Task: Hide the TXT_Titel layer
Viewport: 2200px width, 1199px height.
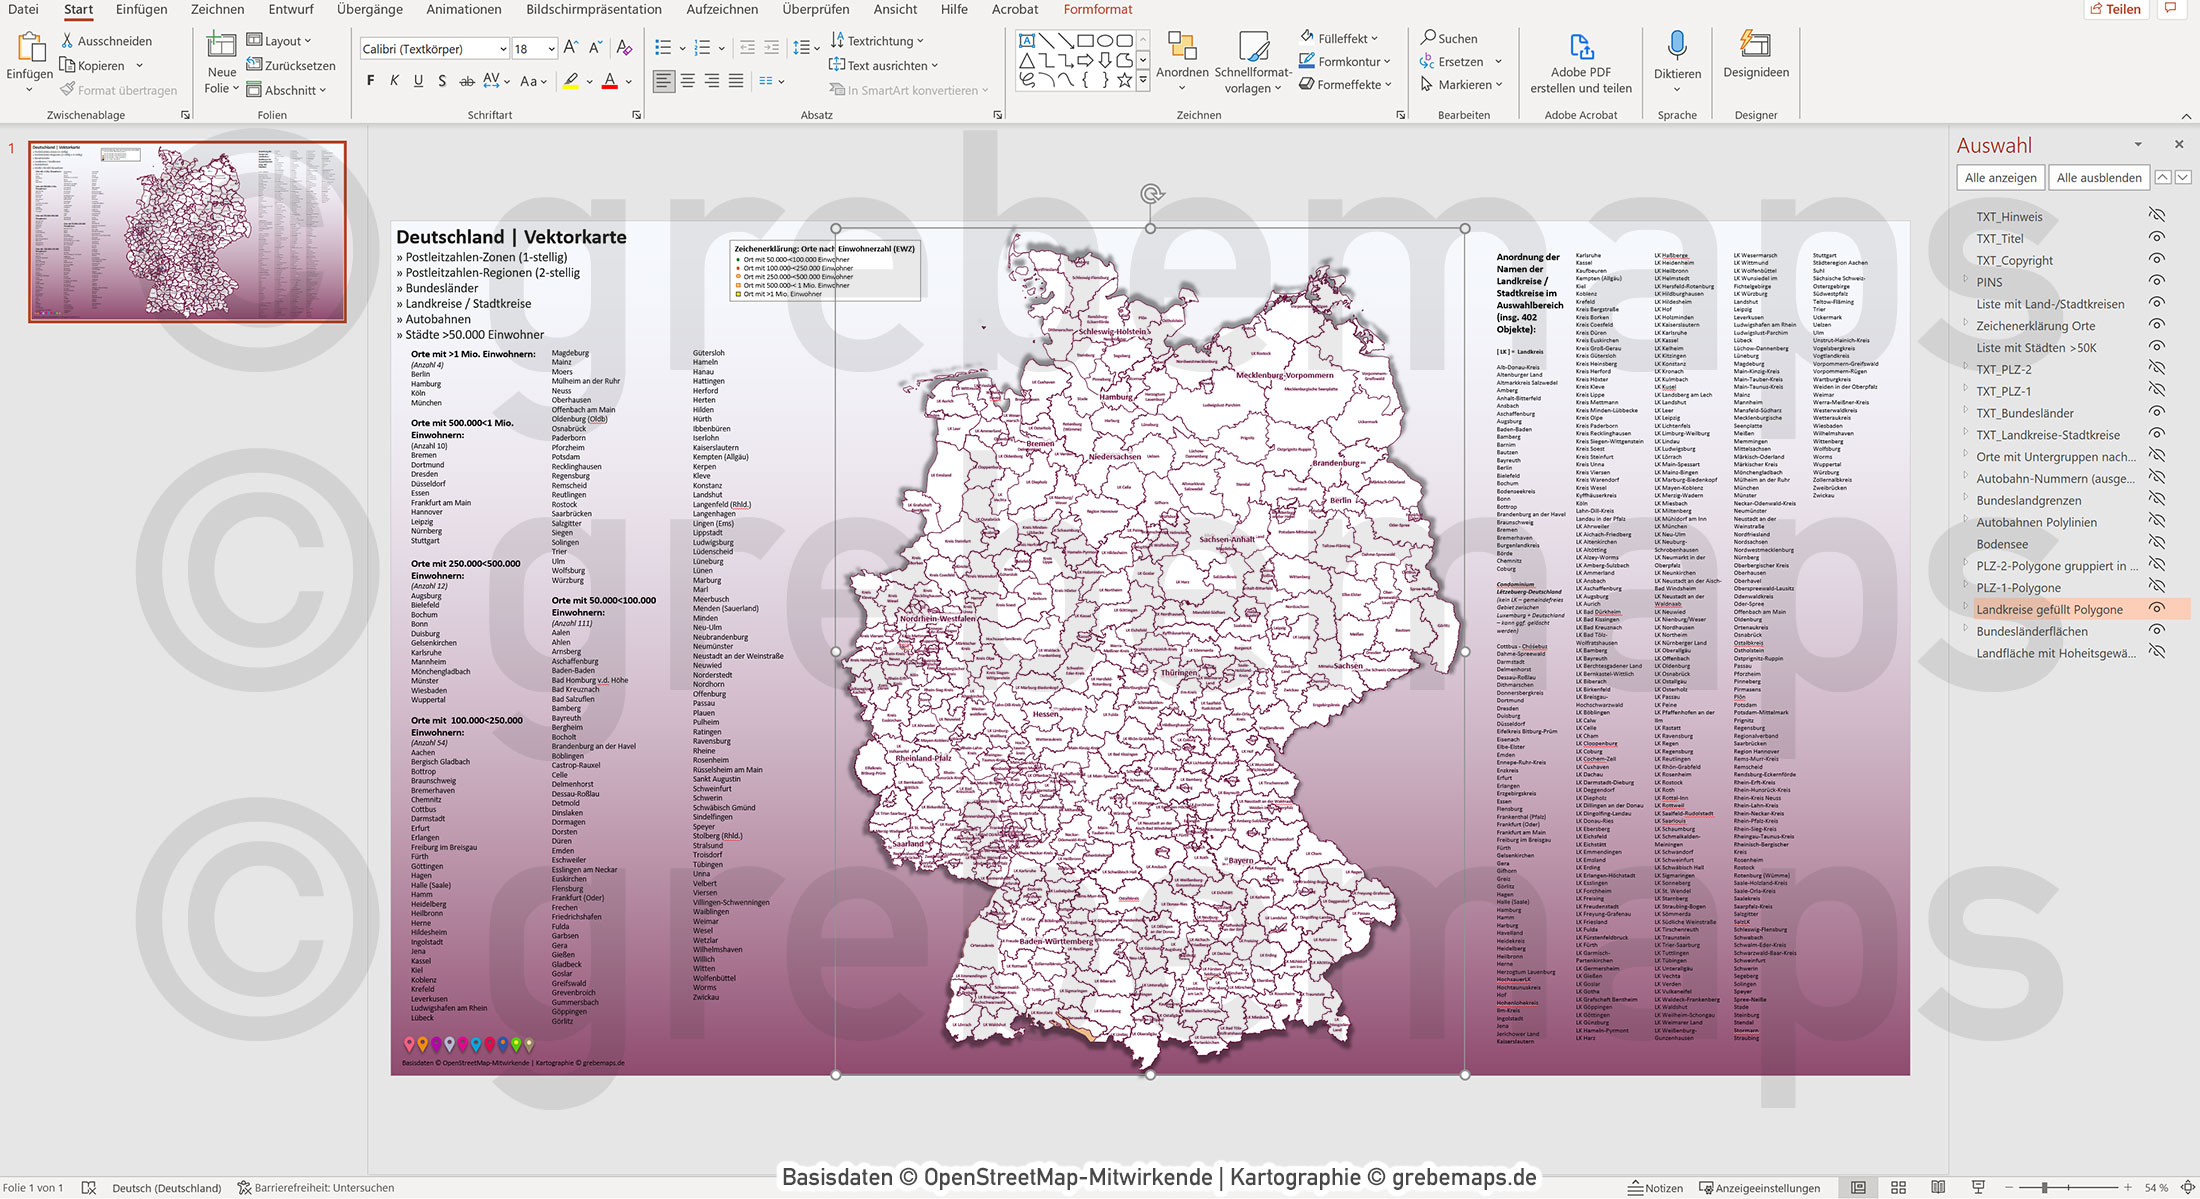Action: pyautogui.click(x=2157, y=238)
